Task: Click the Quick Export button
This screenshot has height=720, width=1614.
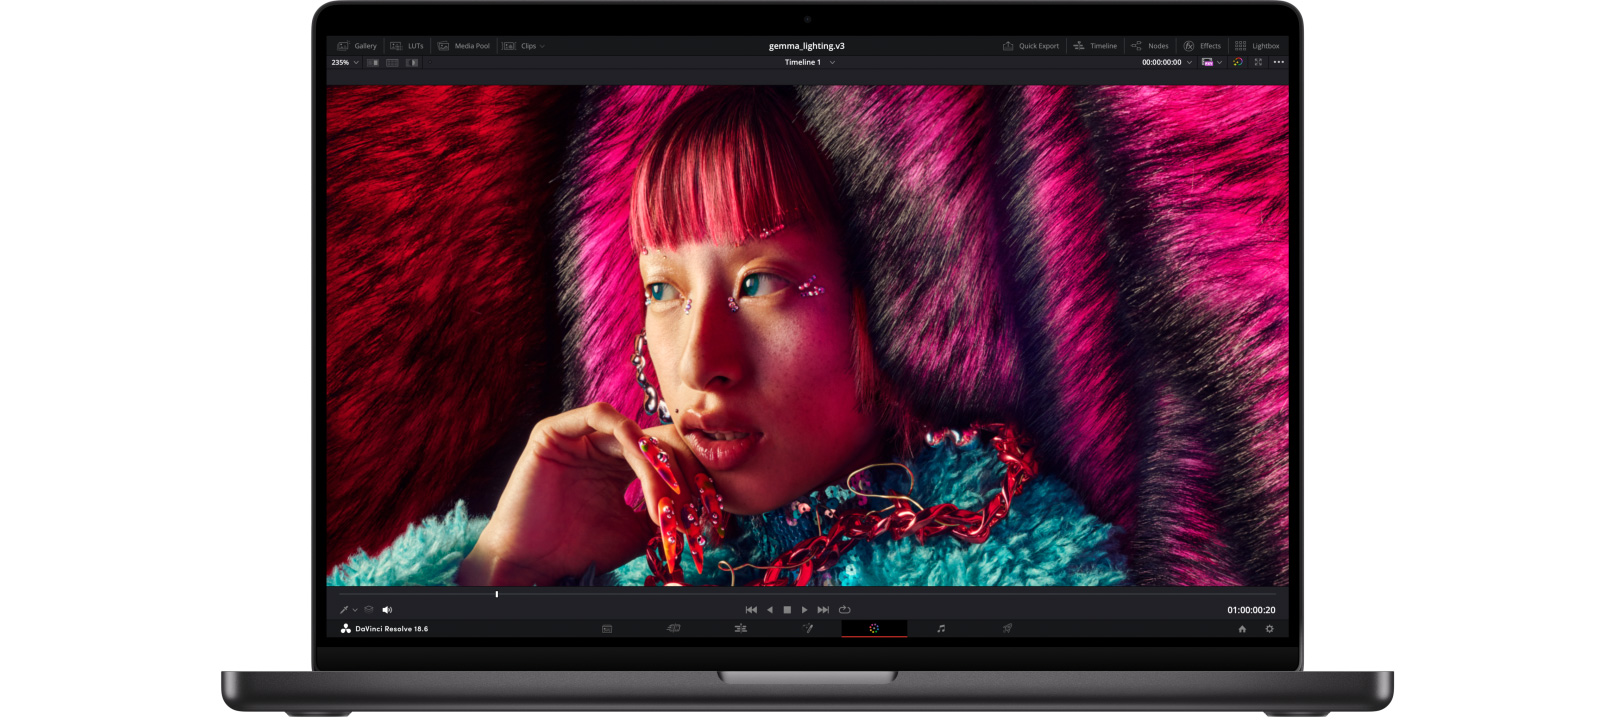Action: click(1031, 46)
